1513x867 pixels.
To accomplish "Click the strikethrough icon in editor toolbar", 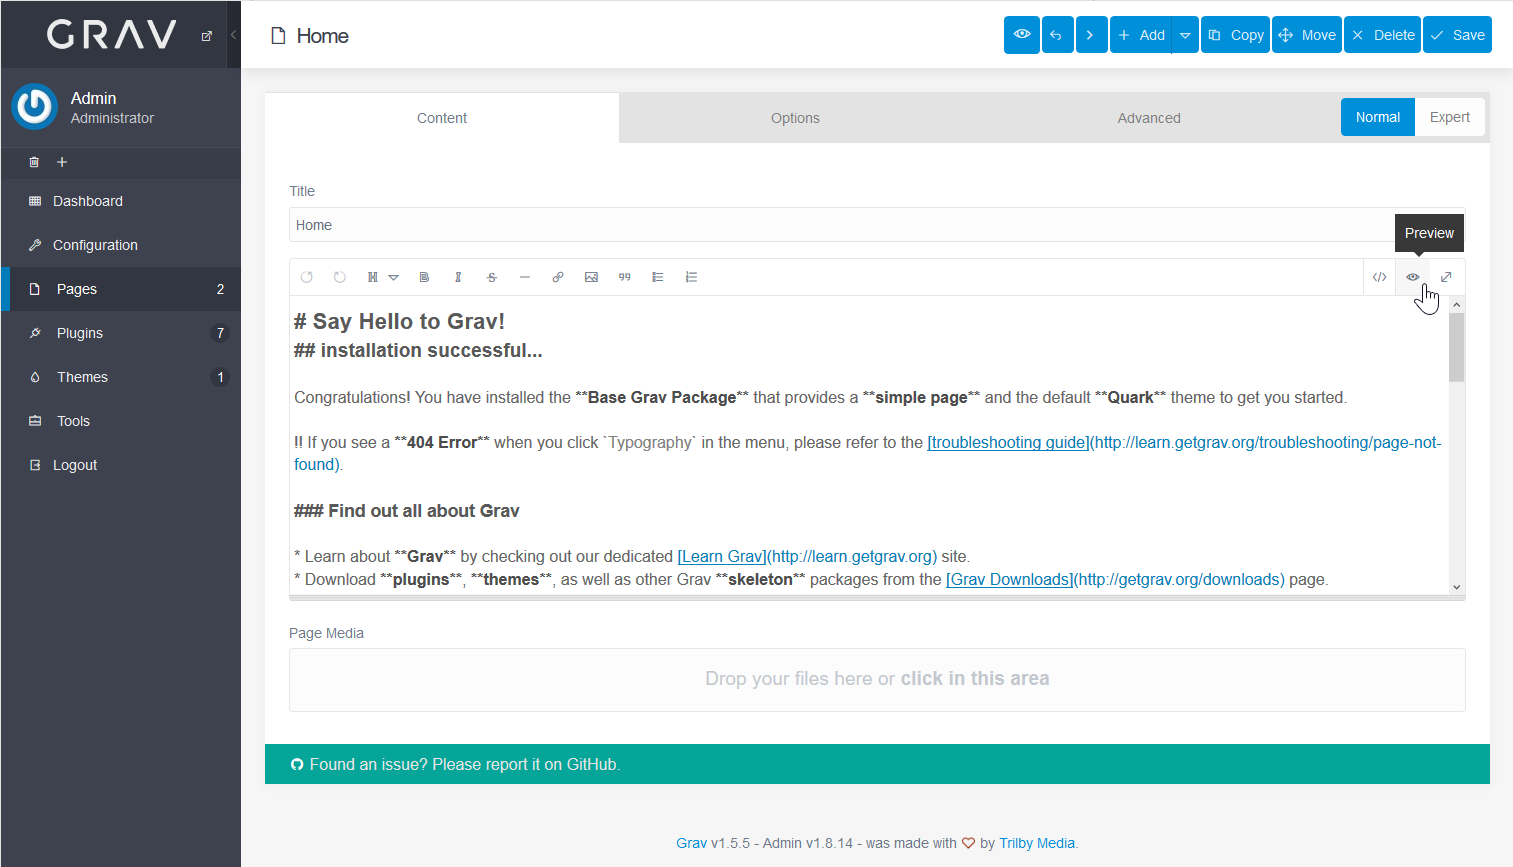I will point(491,277).
